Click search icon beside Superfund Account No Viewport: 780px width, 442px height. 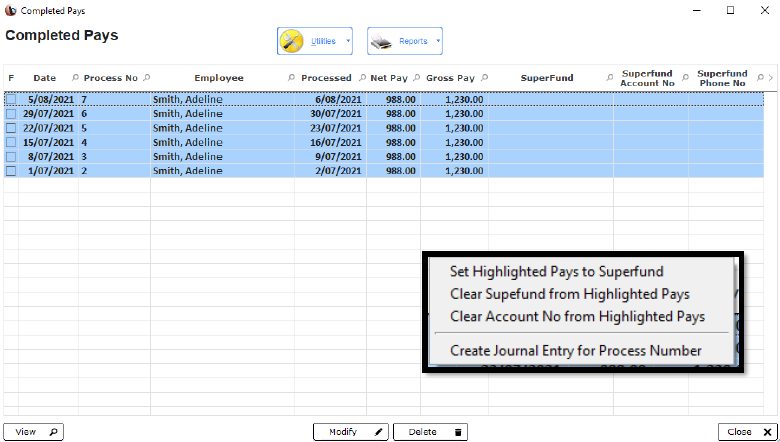(685, 78)
